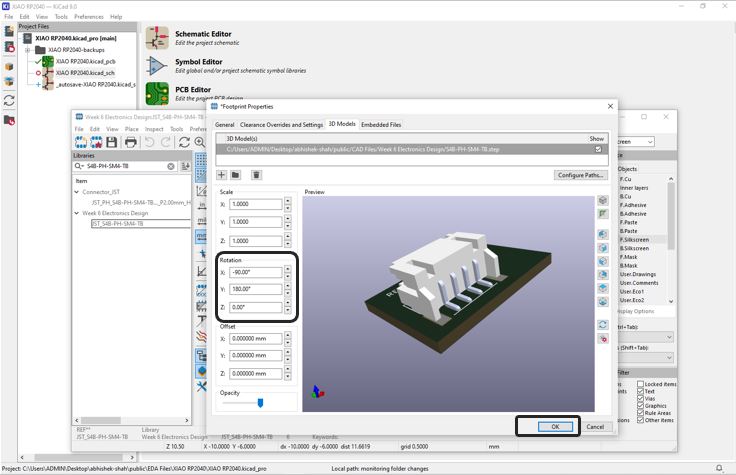Click the undo icon in Footprint Editor toolbar
The height and width of the screenshot is (475, 736).
pos(149,142)
